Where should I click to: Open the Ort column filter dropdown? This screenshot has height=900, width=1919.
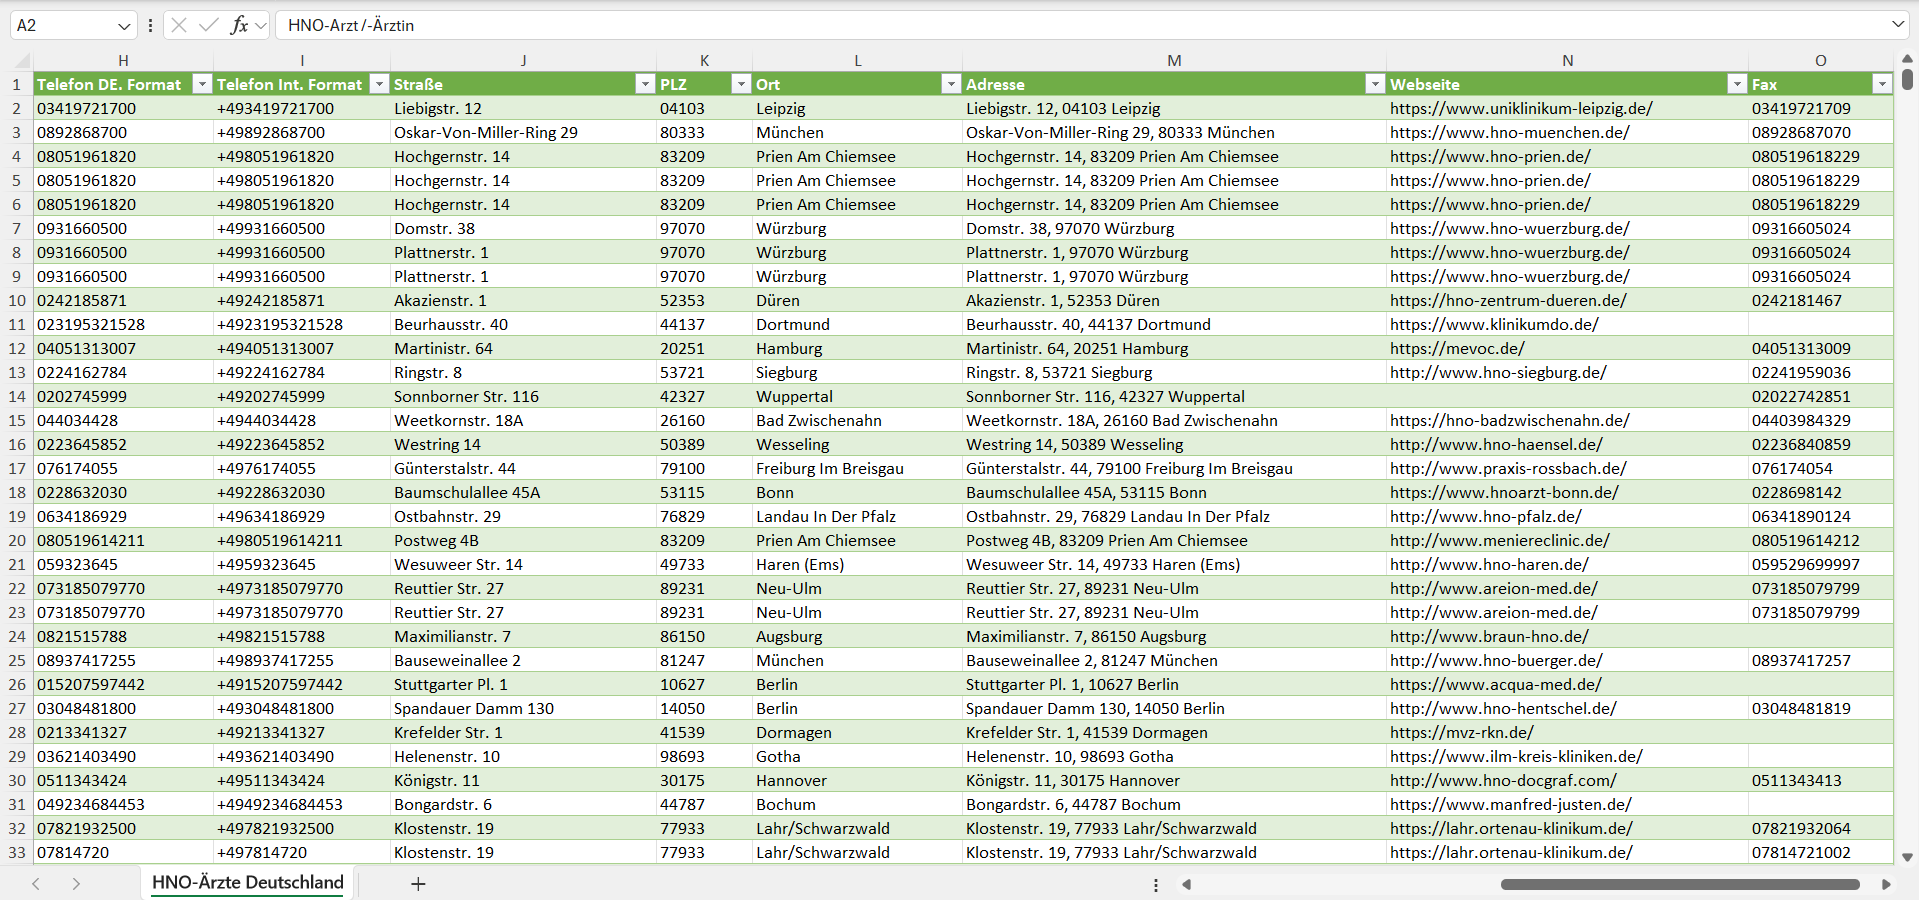click(x=950, y=84)
